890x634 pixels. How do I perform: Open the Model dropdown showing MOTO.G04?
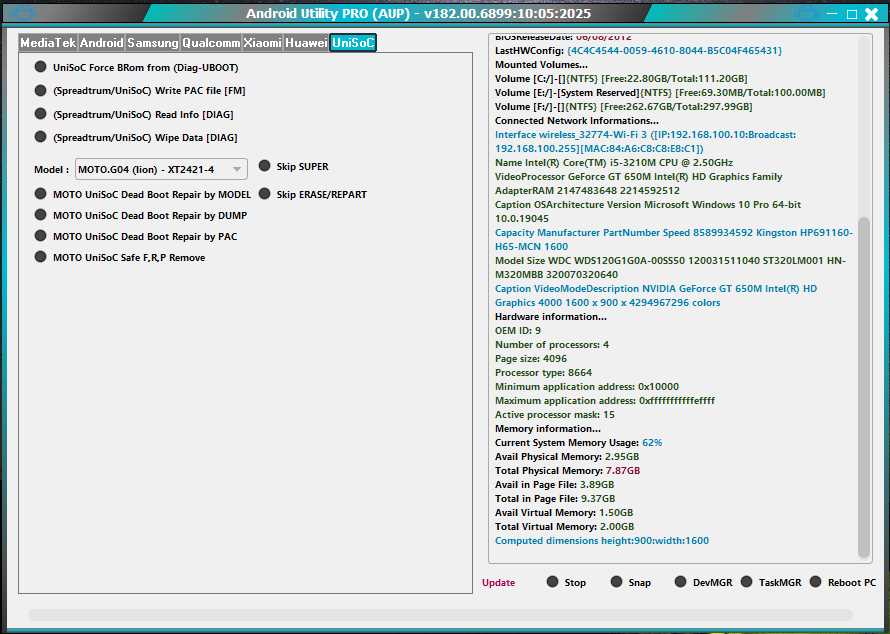[161, 169]
